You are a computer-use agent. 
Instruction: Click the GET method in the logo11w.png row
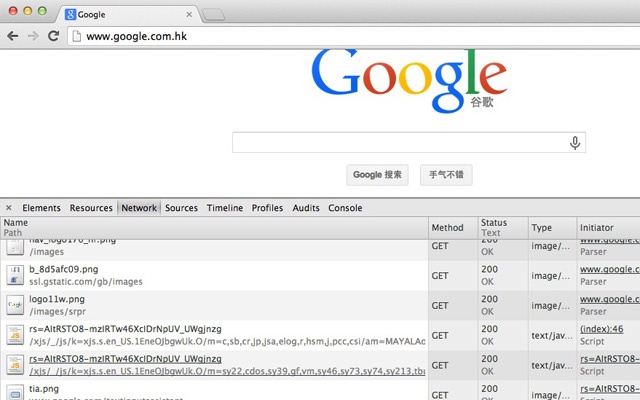click(x=440, y=305)
